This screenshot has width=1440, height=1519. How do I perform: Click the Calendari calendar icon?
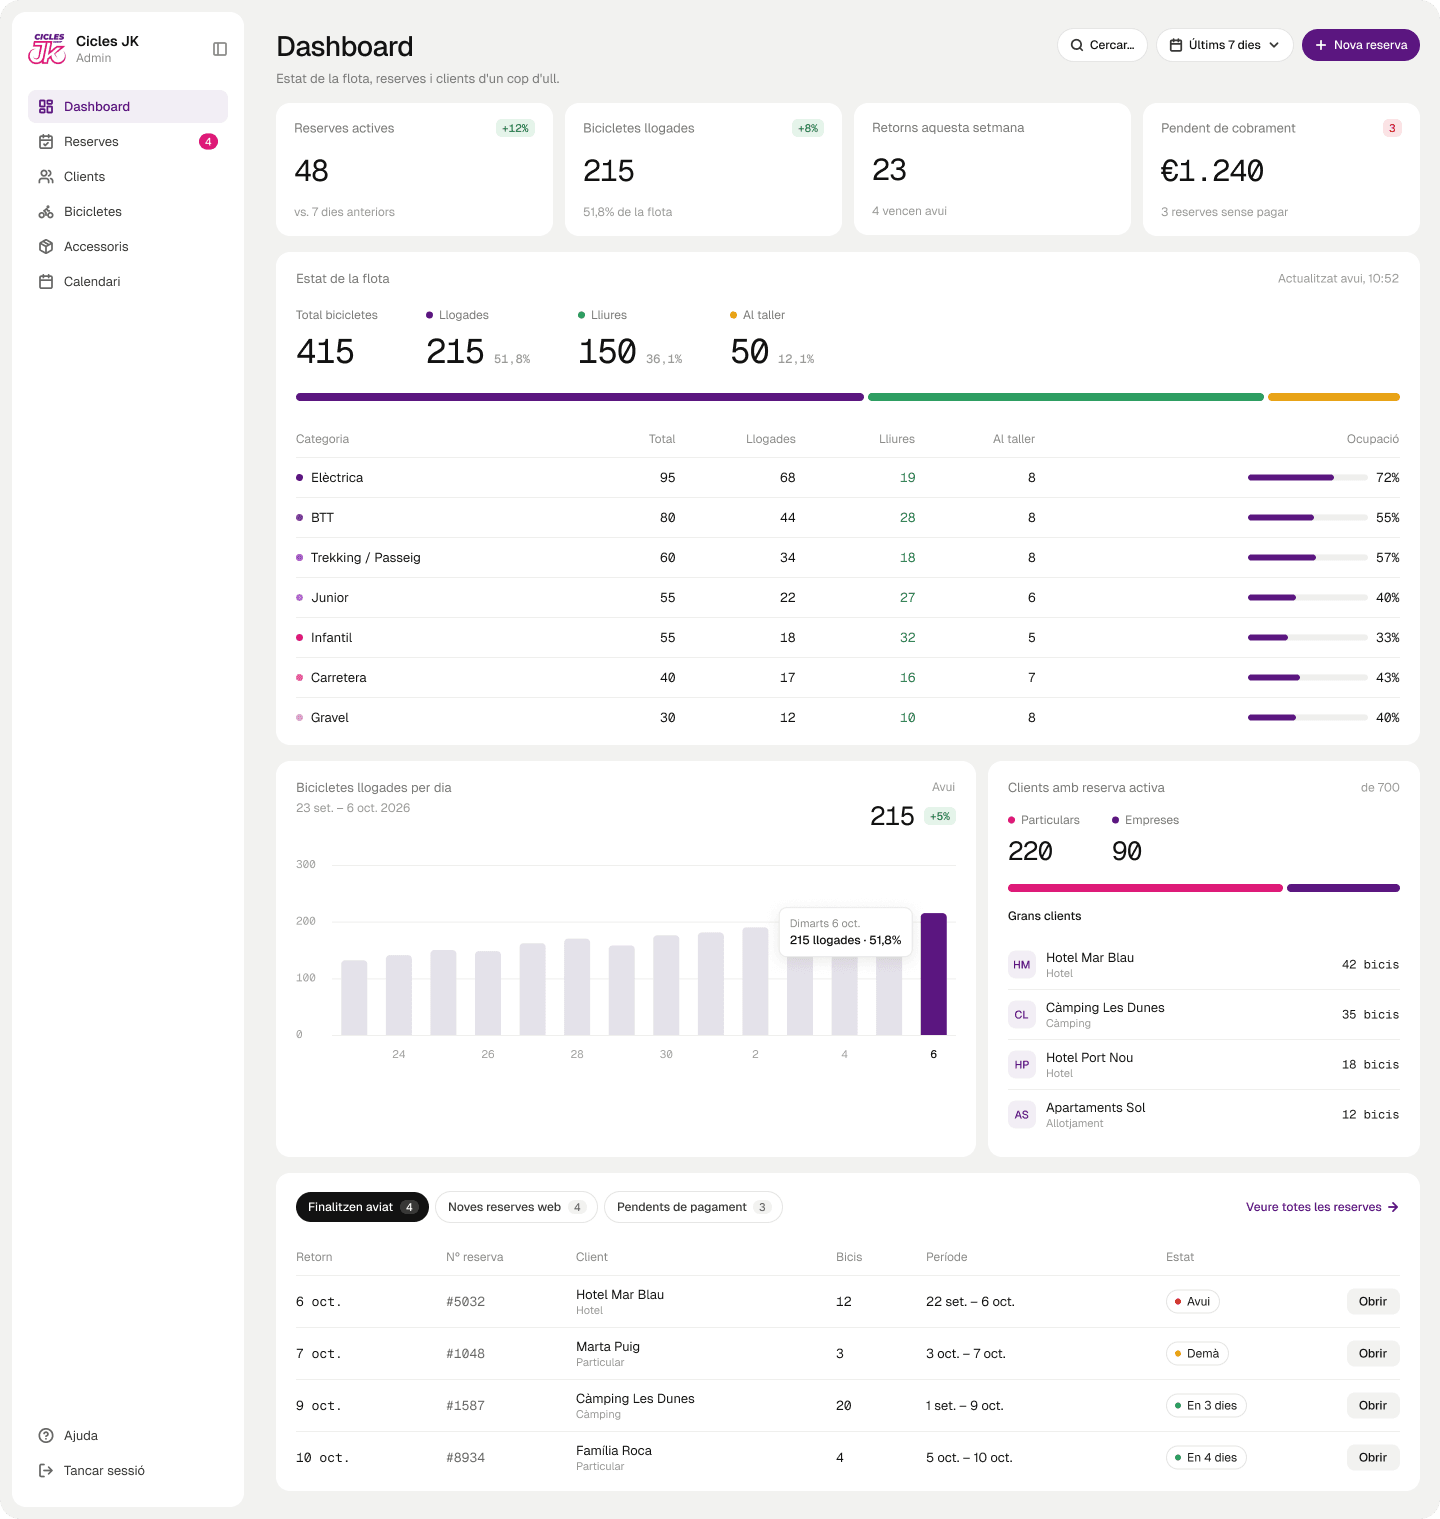coord(46,282)
